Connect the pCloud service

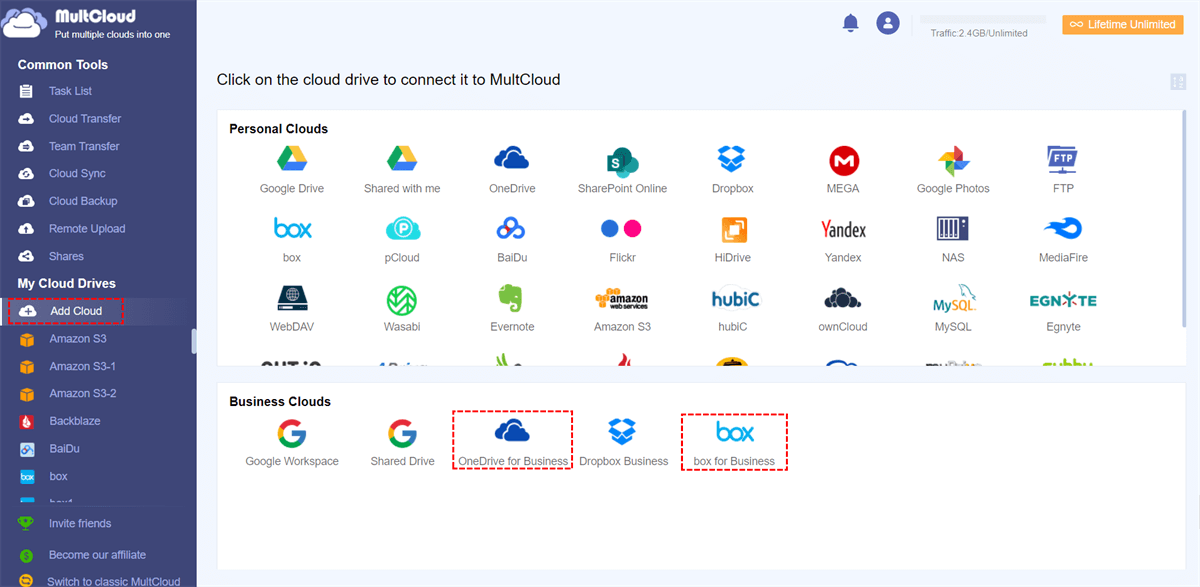(402, 239)
